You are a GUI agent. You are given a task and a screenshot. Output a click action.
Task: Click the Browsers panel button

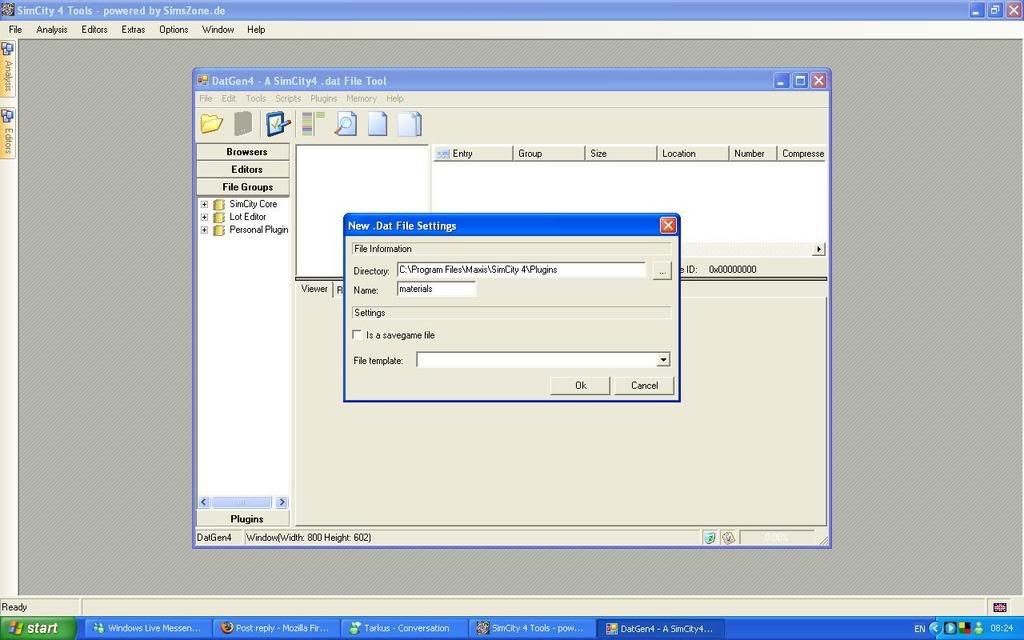(243, 152)
